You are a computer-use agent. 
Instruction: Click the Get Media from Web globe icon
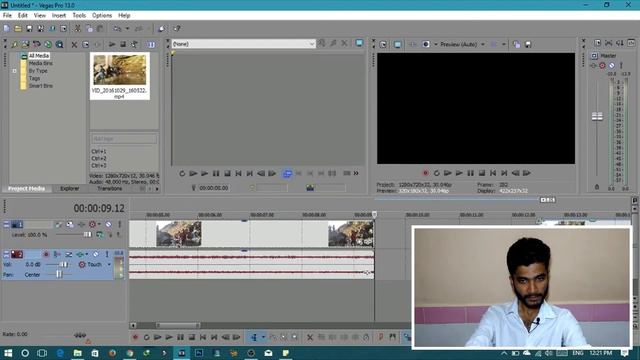[48, 44]
